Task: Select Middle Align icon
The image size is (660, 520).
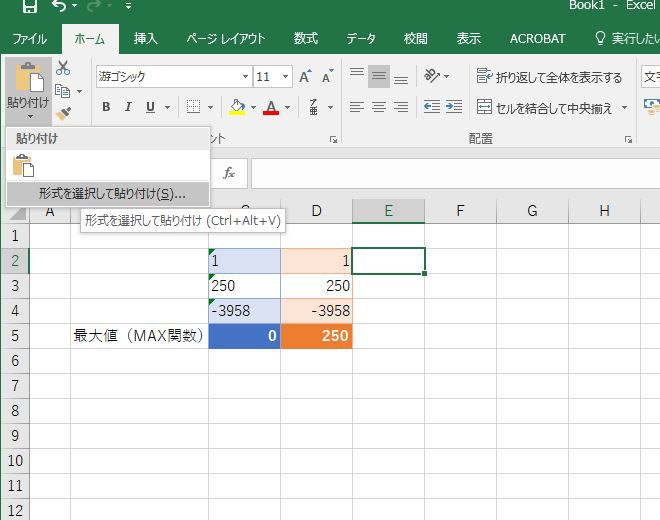Action: (x=379, y=76)
